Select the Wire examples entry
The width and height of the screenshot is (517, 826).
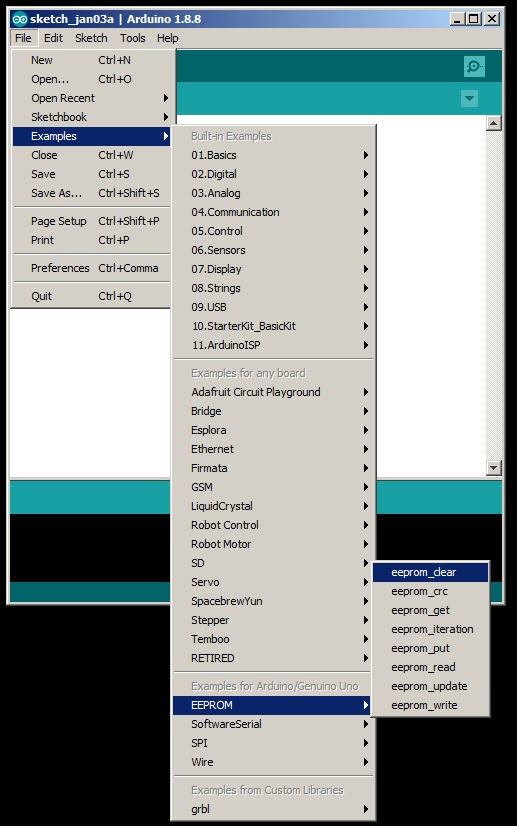(x=273, y=762)
